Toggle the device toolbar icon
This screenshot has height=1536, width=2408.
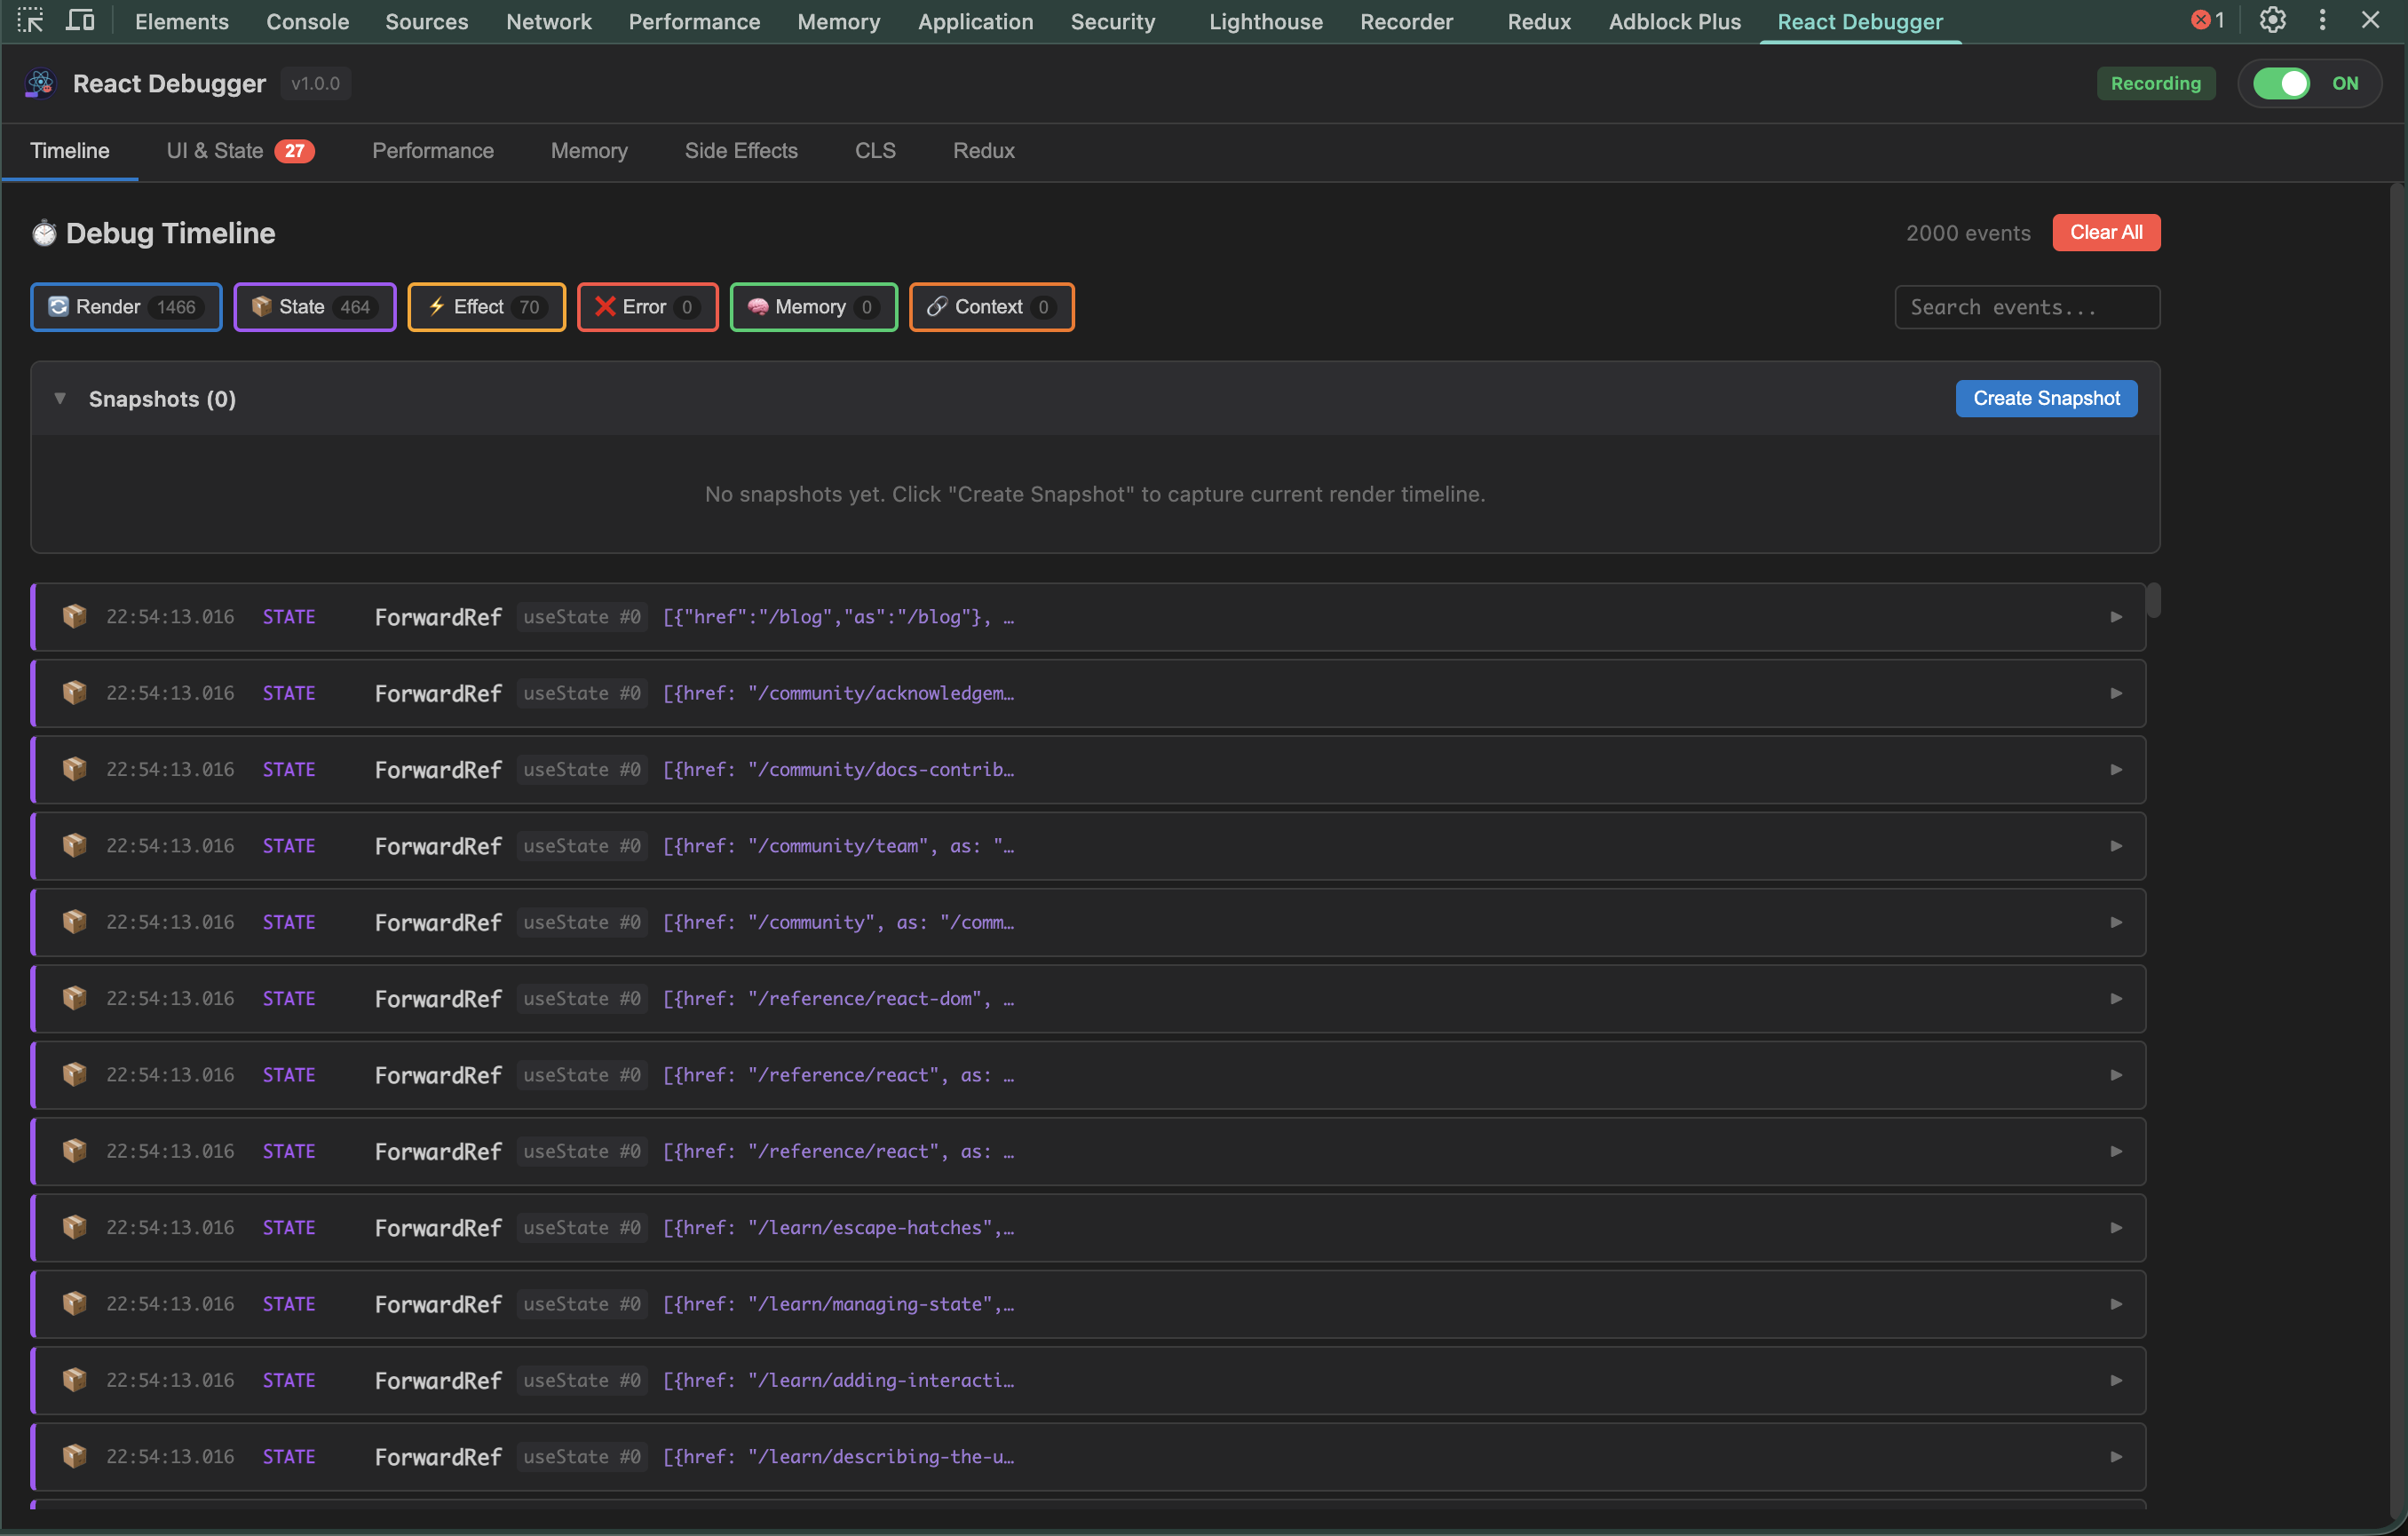pyautogui.click(x=80, y=20)
